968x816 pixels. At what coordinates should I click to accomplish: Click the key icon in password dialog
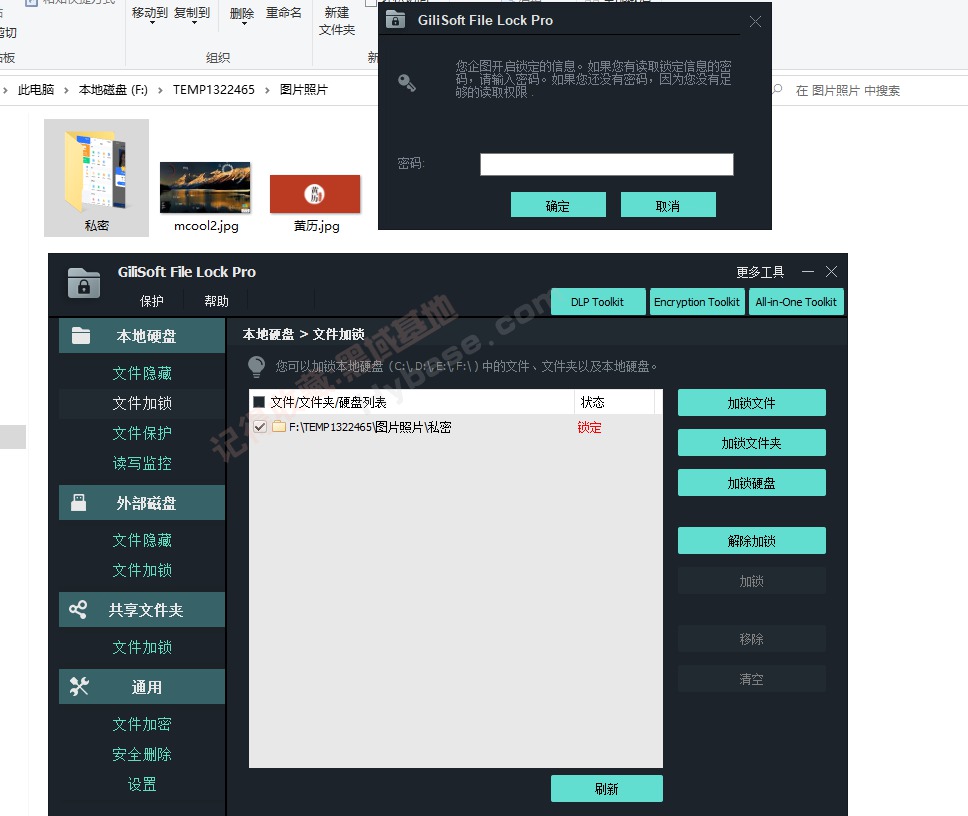tap(407, 83)
